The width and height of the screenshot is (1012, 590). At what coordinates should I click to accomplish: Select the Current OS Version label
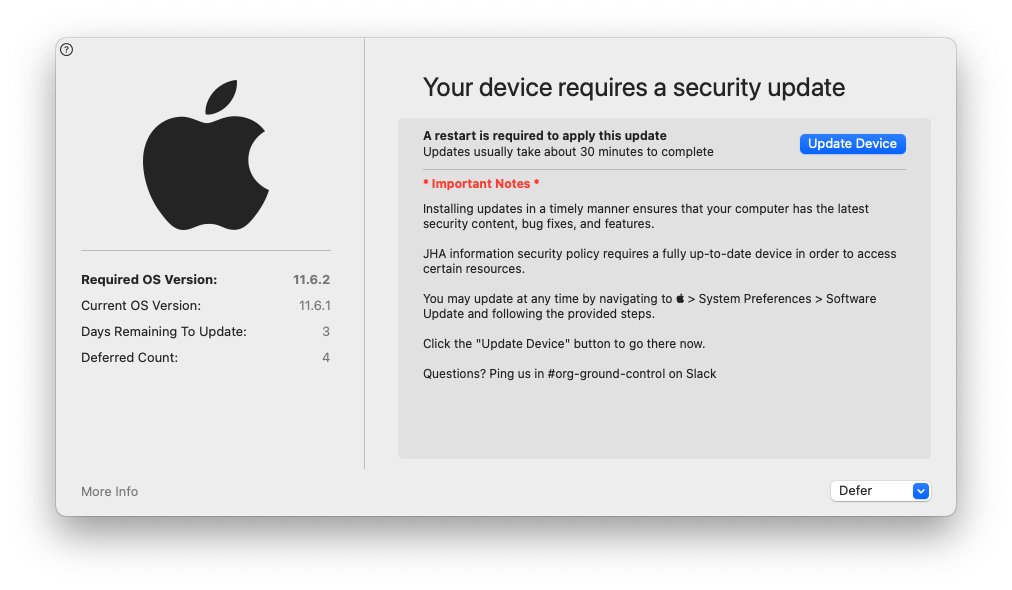tap(141, 306)
